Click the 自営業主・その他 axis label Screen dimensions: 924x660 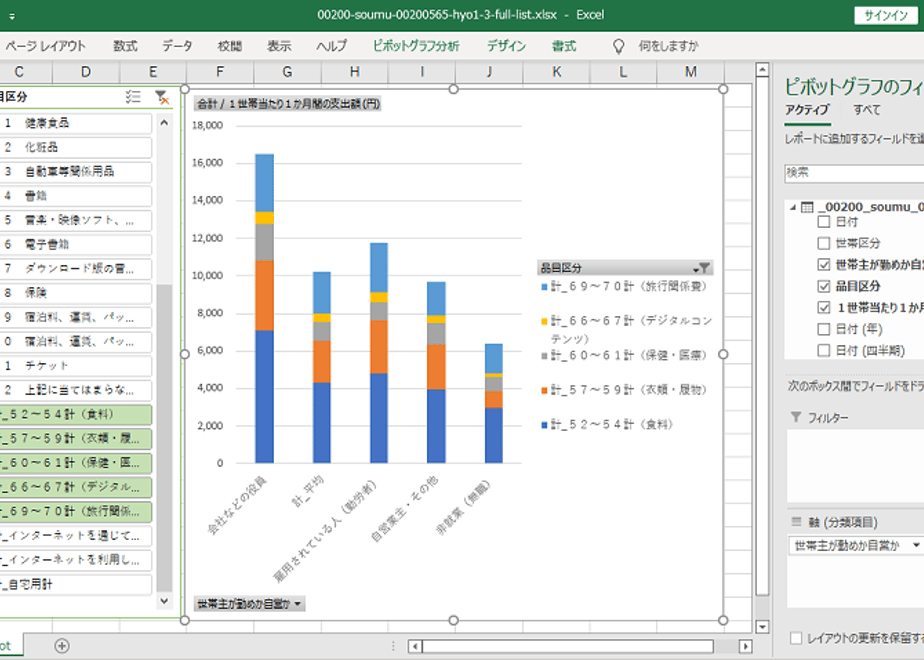point(404,509)
